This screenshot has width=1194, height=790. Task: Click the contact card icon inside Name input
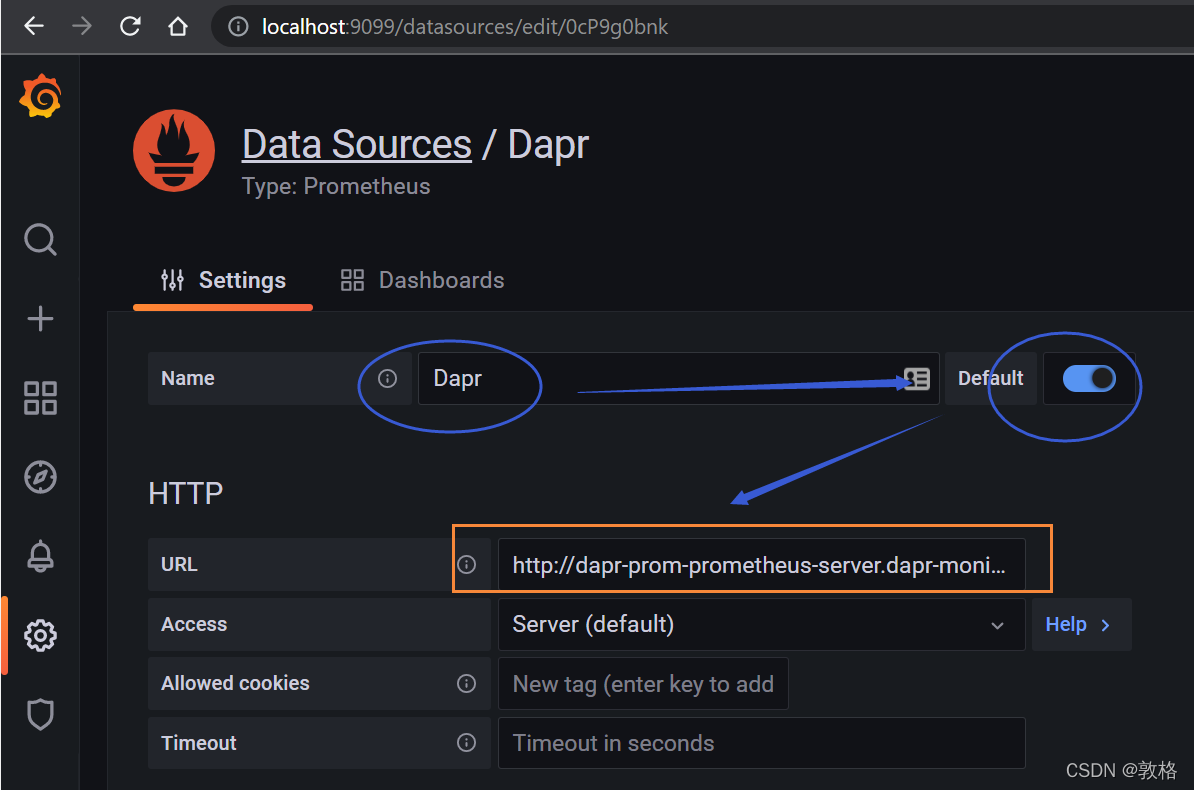(x=917, y=378)
